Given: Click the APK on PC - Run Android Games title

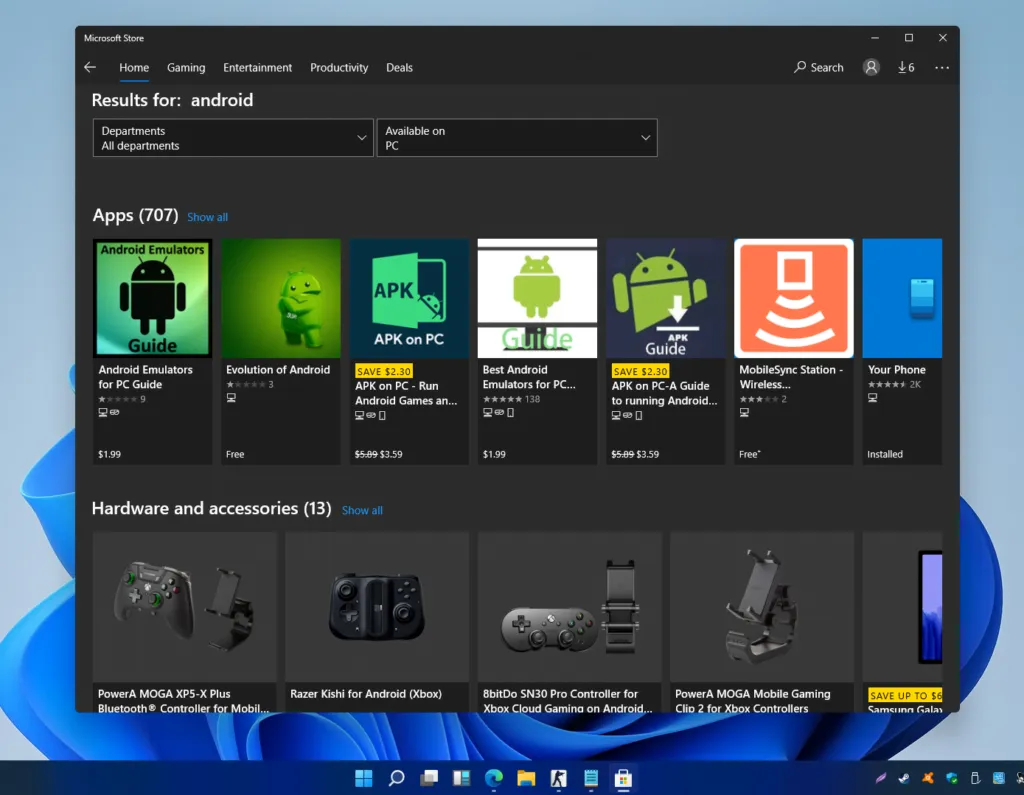Looking at the screenshot, I should tap(406, 393).
